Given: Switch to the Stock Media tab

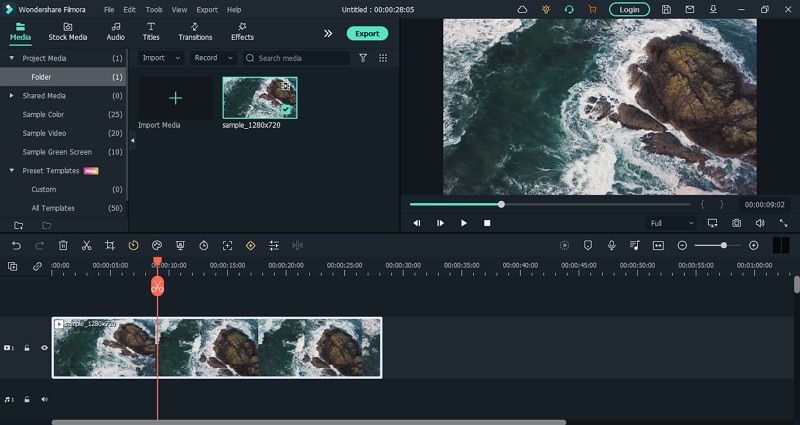Looking at the screenshot, I should [x=68, y=32].
